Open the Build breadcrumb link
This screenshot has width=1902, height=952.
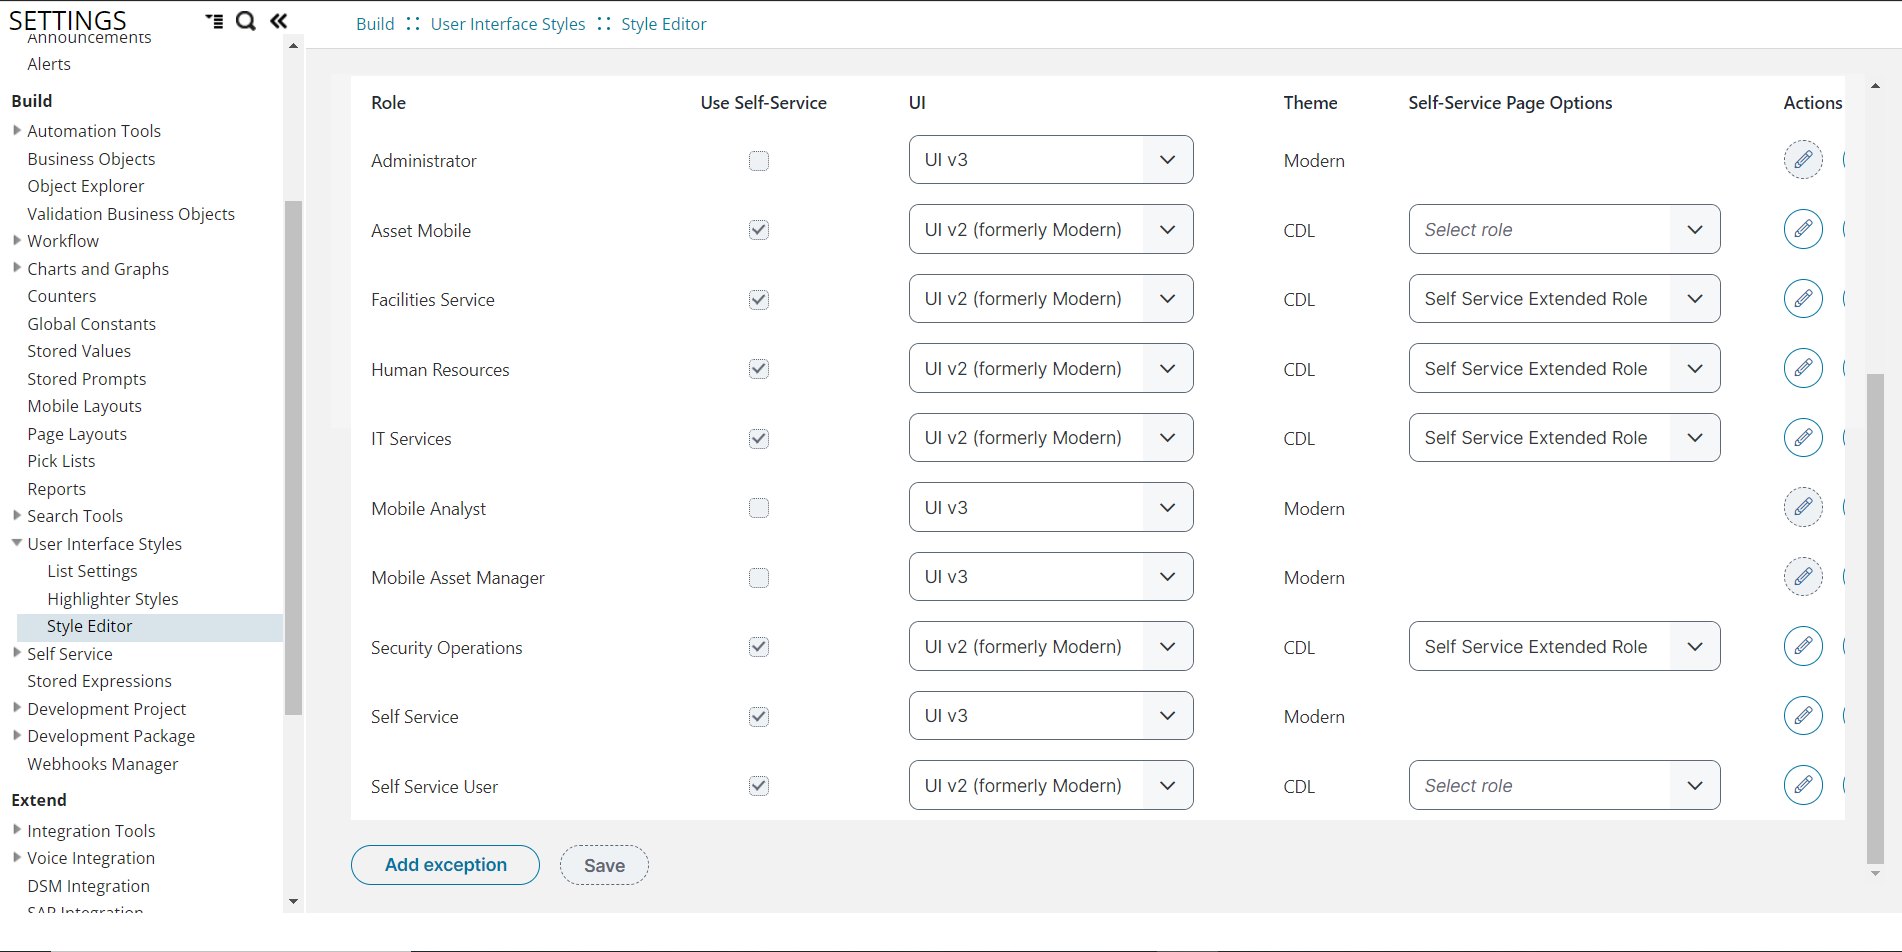coord(374,23)
